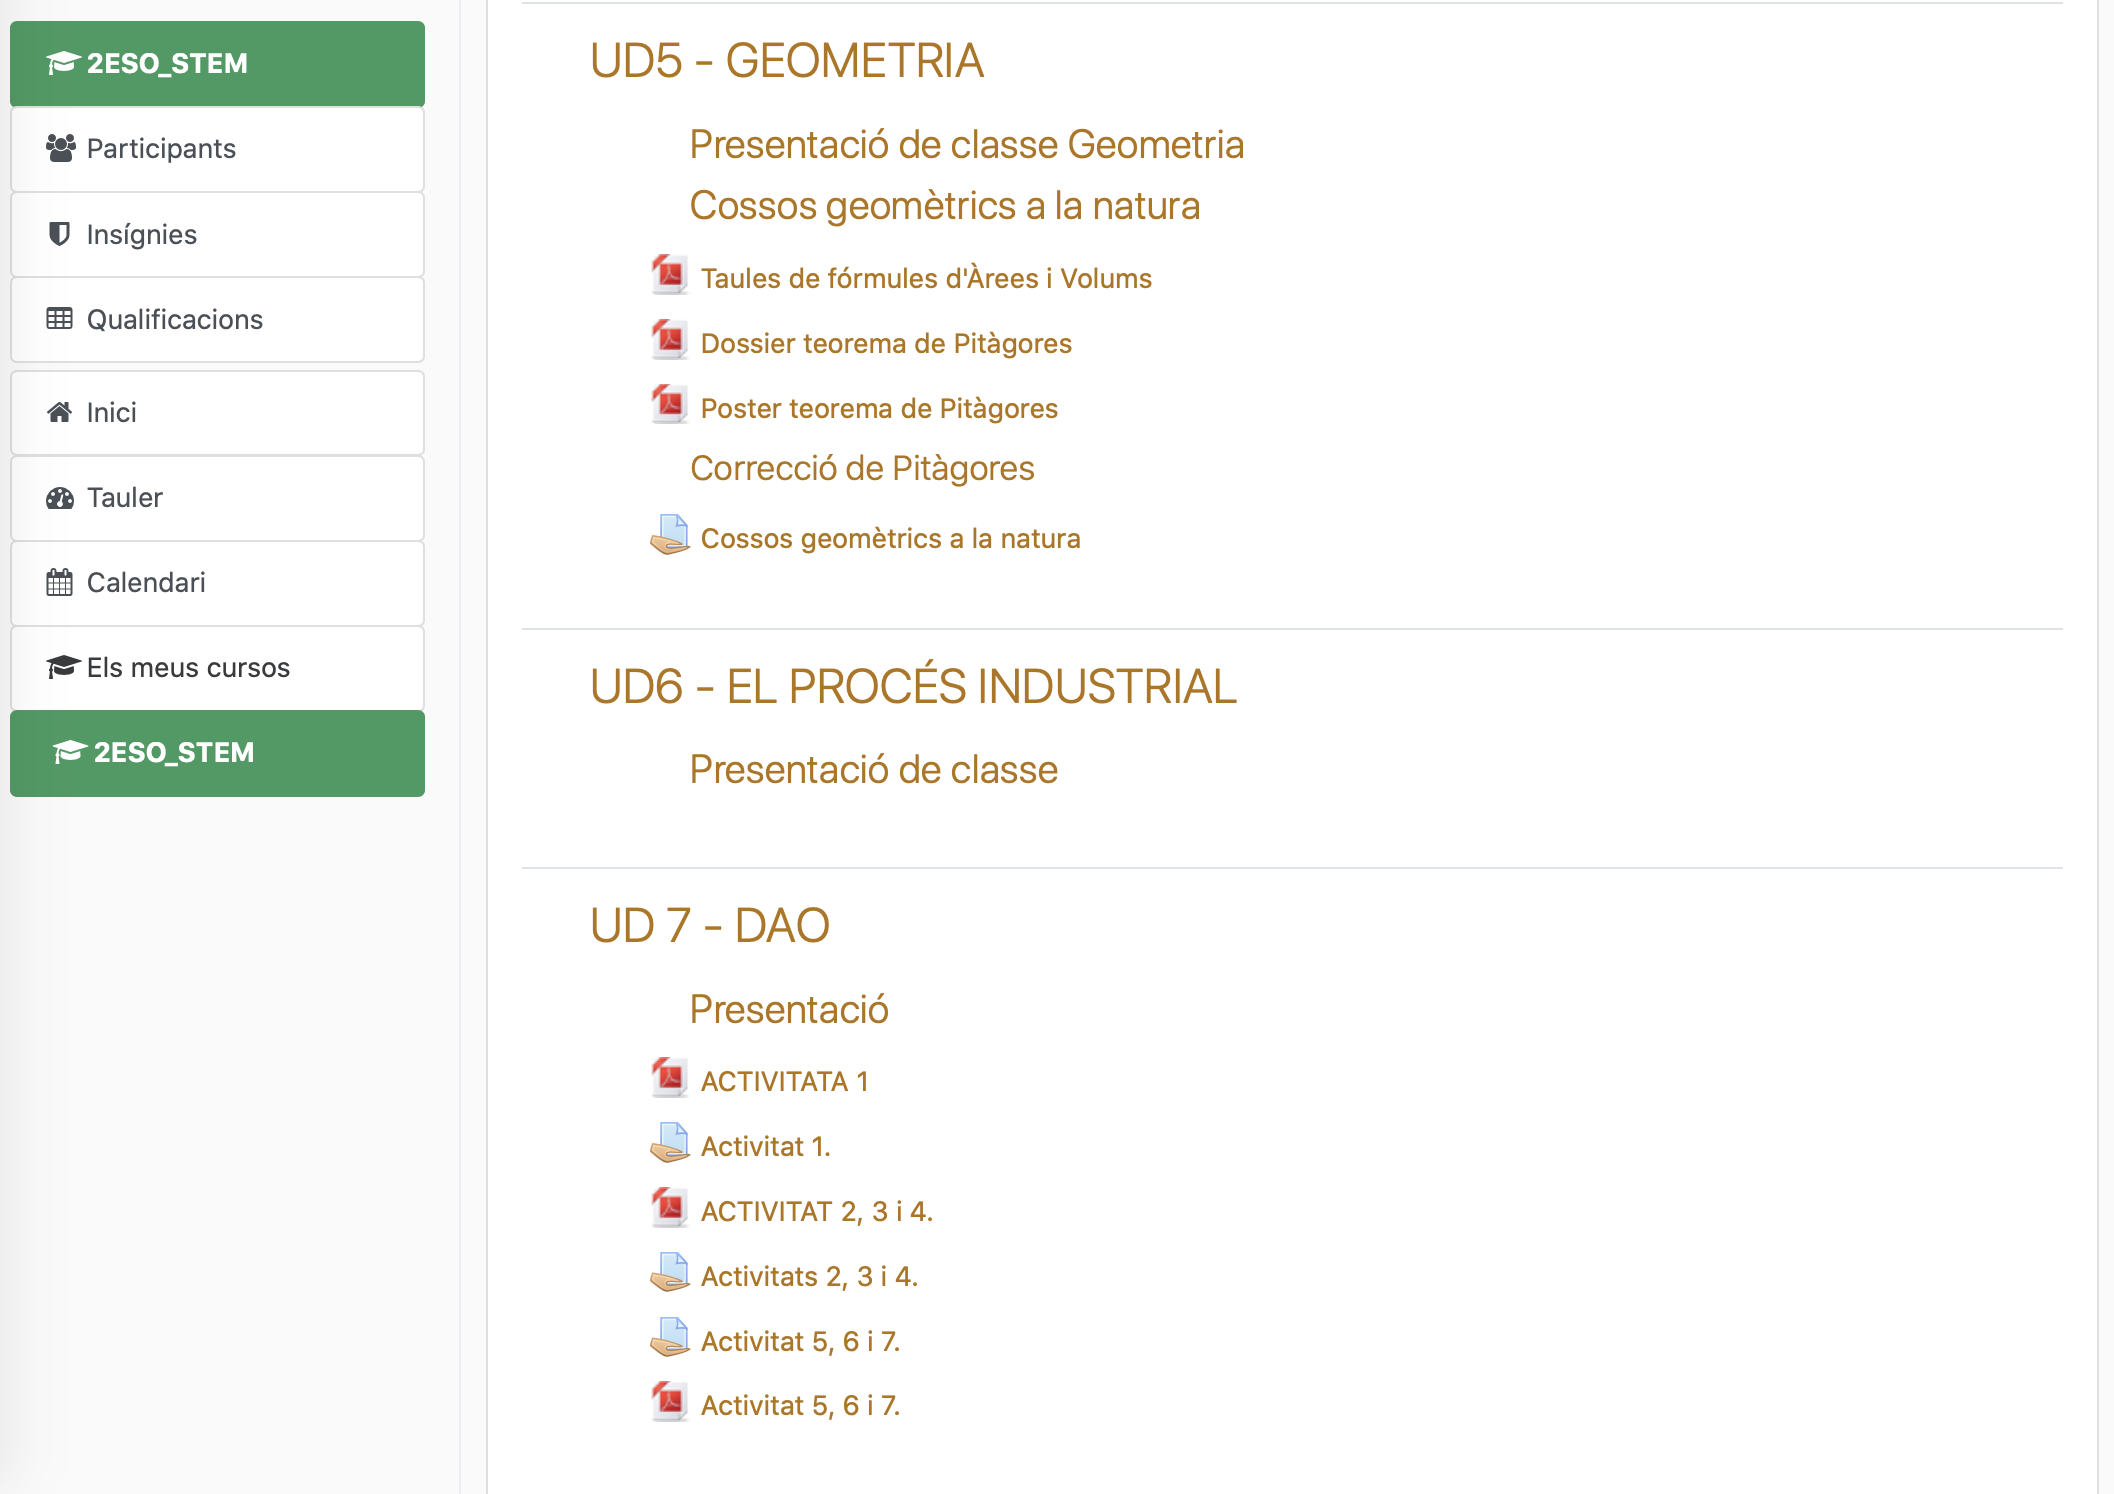
Task: Go to Insígnies in the sidebar
Action: coord(141,235)
